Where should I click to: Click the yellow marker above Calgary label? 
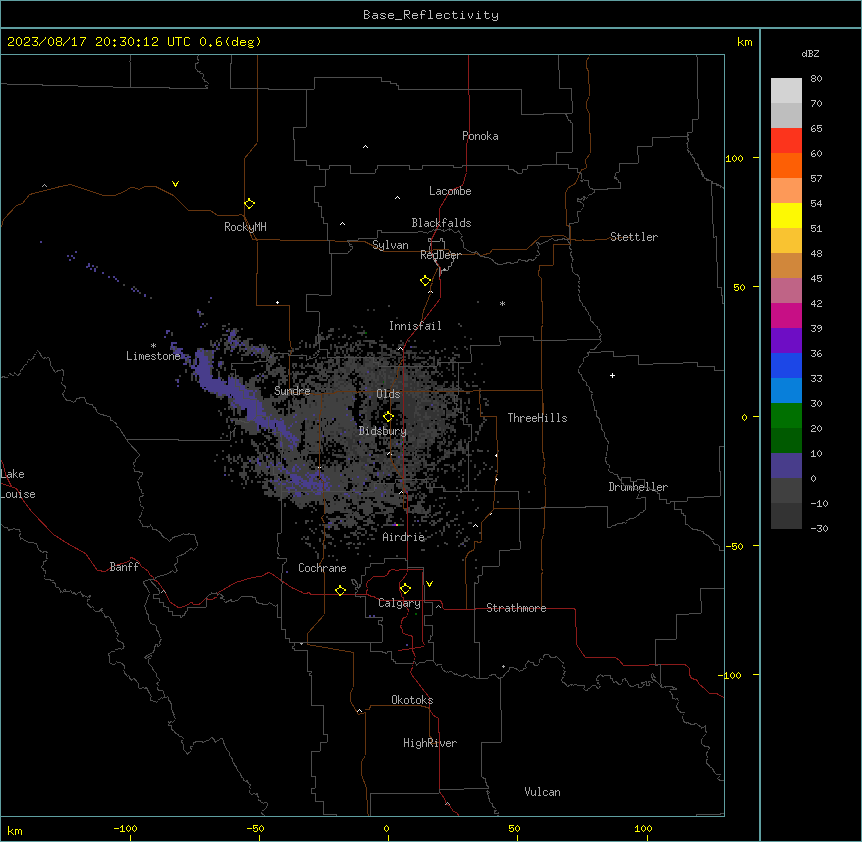[x=405, y=589]
